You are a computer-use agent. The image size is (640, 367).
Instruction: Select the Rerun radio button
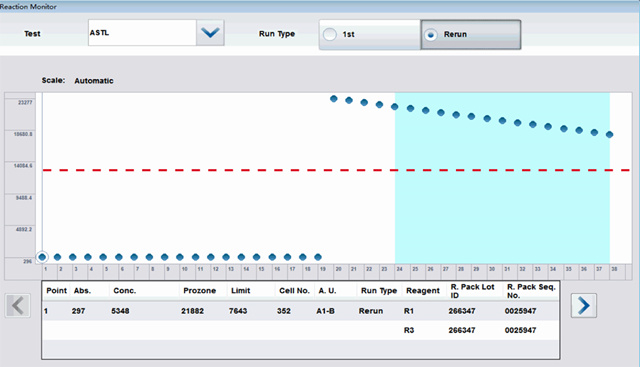pyautogui.click(x=431, y=35)
